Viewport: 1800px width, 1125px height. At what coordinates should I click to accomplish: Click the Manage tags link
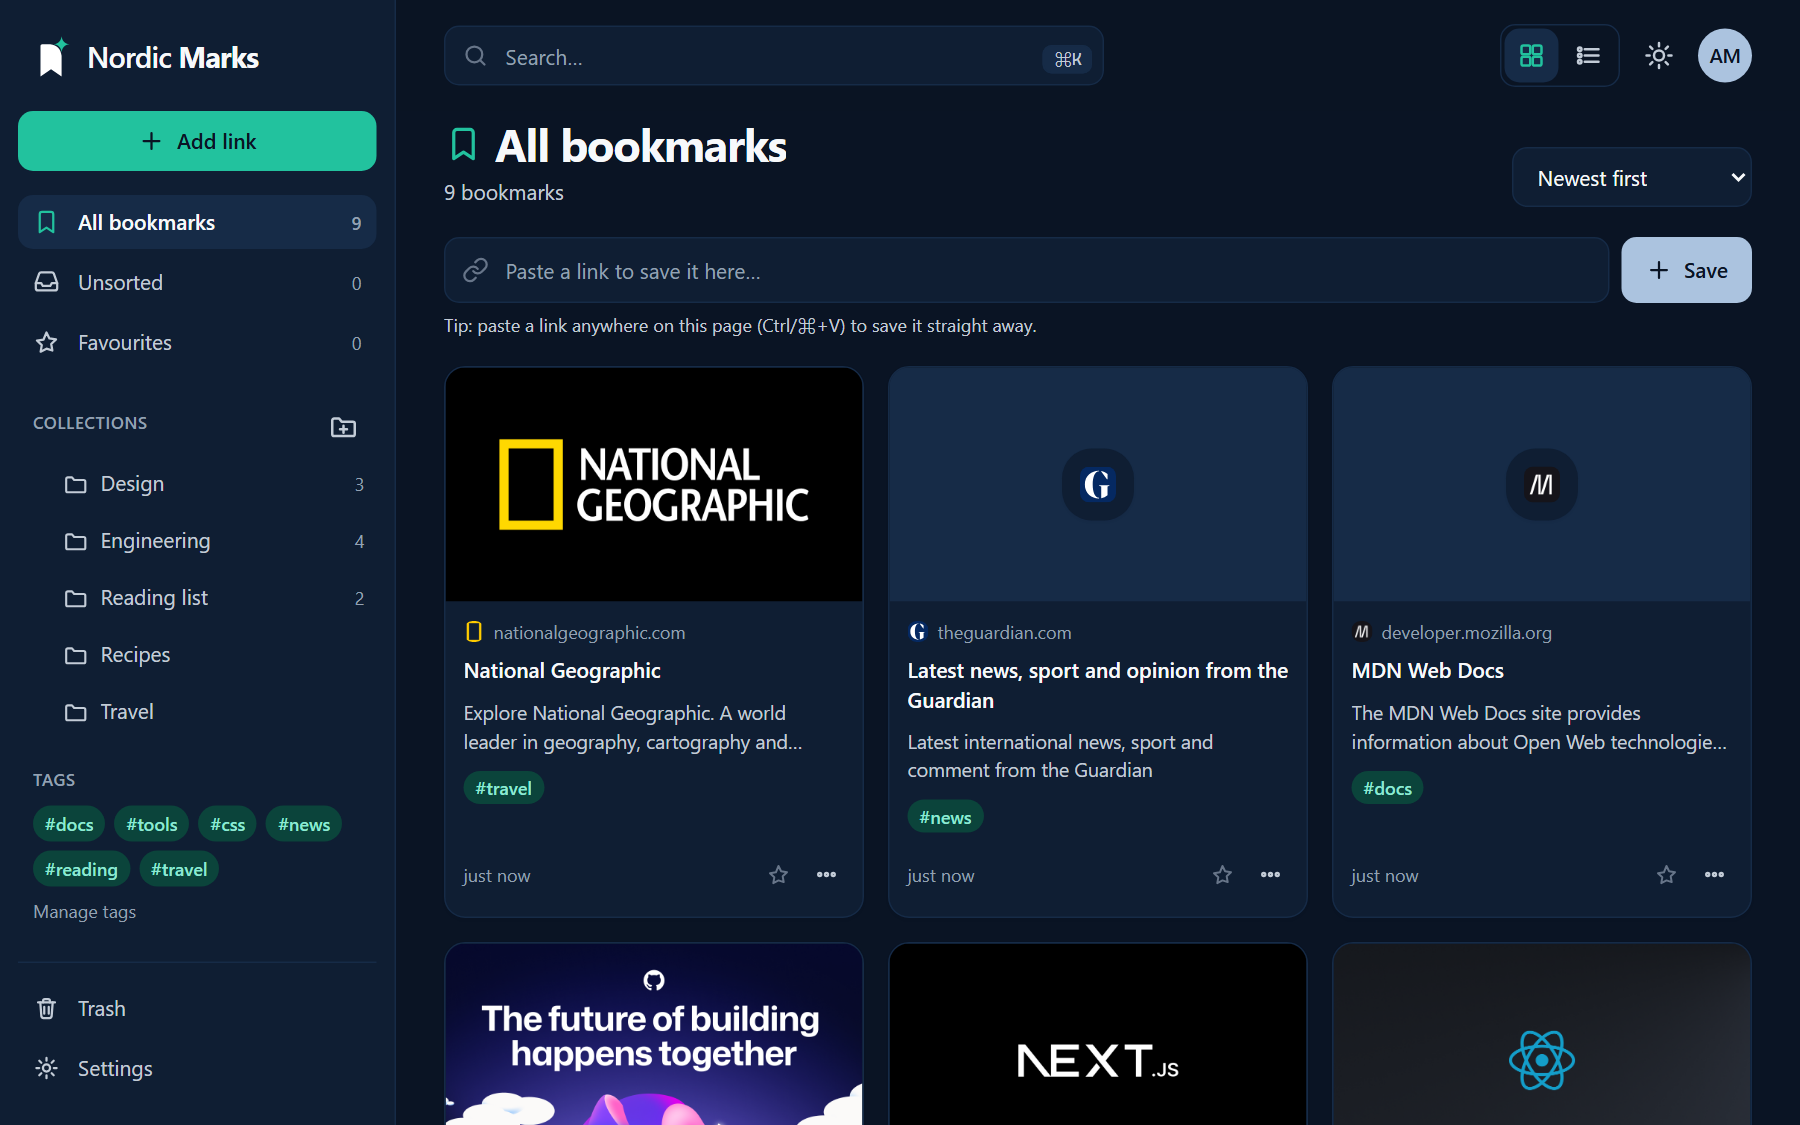coord(84,912)
